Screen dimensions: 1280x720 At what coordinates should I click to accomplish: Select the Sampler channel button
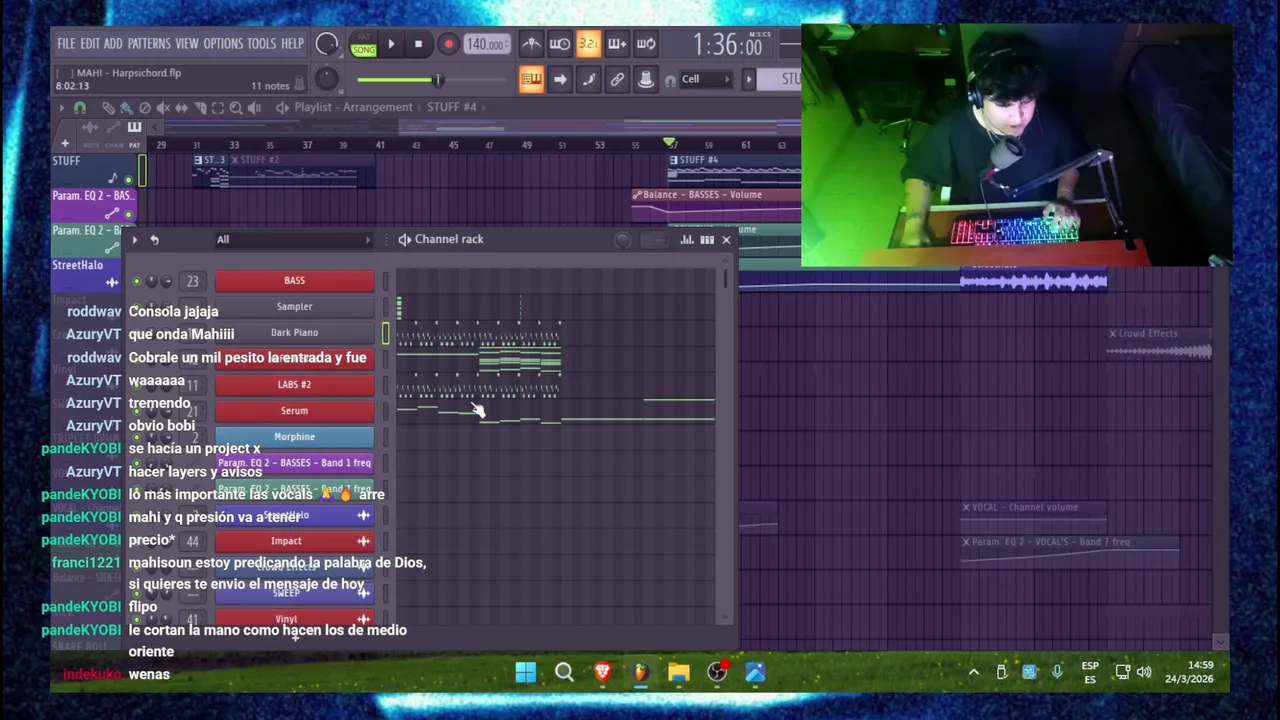(294, 307)
